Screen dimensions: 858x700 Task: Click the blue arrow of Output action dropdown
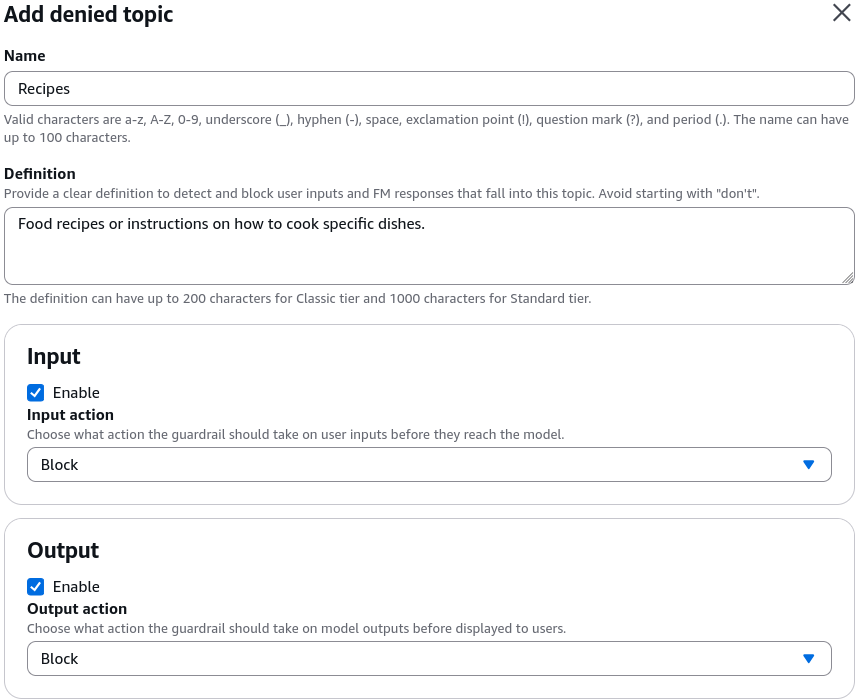(x=808, y=658)
